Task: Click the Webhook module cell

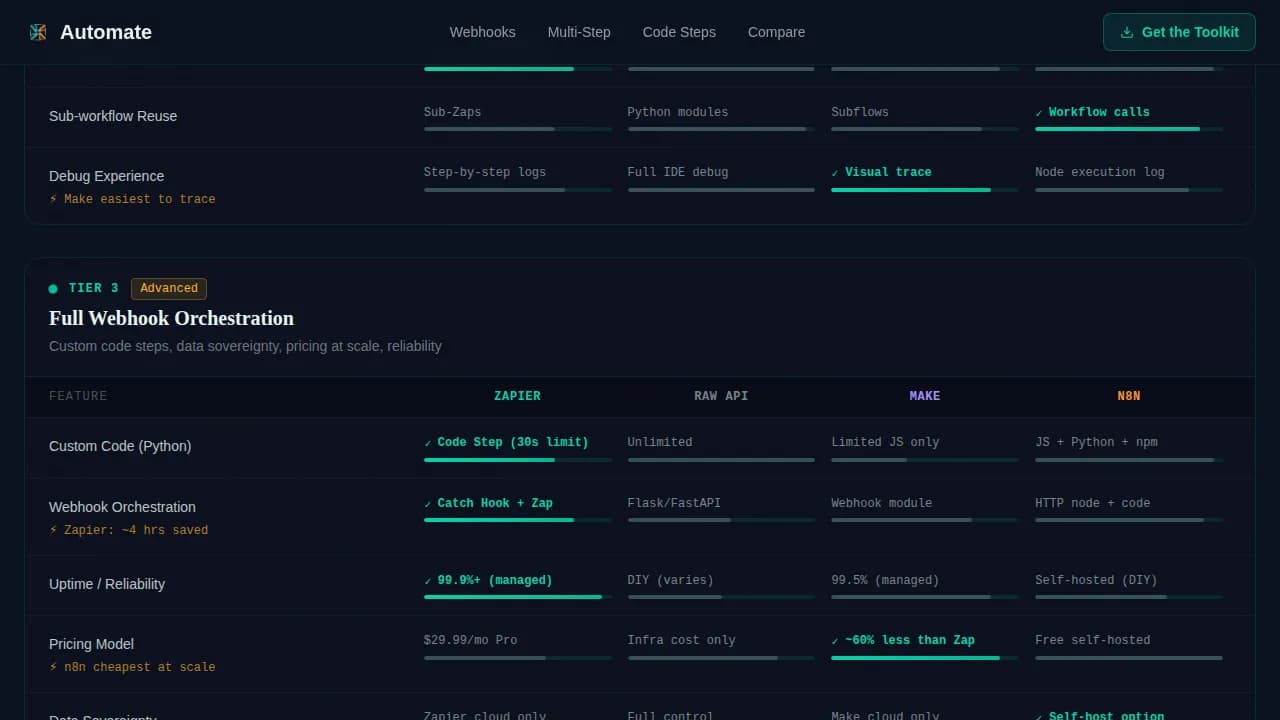Action: pos(881,503)
